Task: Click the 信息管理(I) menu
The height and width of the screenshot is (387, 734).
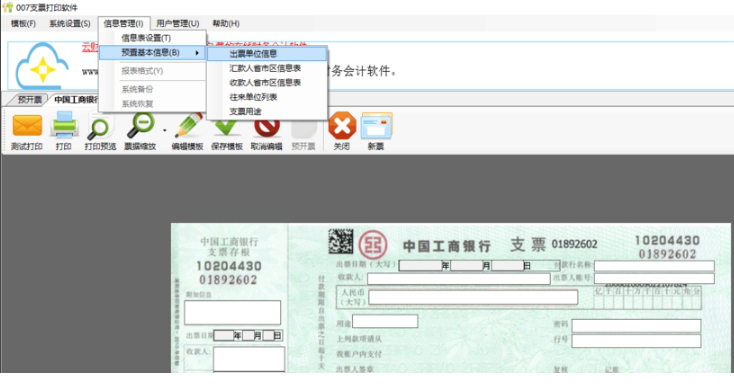Action: 124,23
